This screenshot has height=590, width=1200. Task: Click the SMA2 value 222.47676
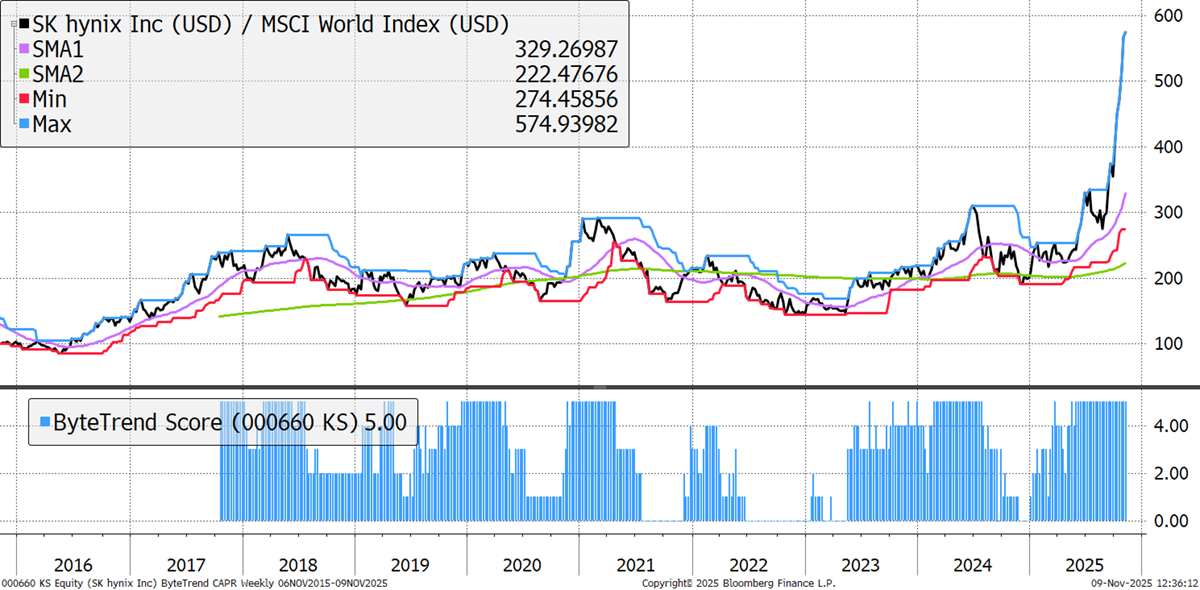(569, 74)
